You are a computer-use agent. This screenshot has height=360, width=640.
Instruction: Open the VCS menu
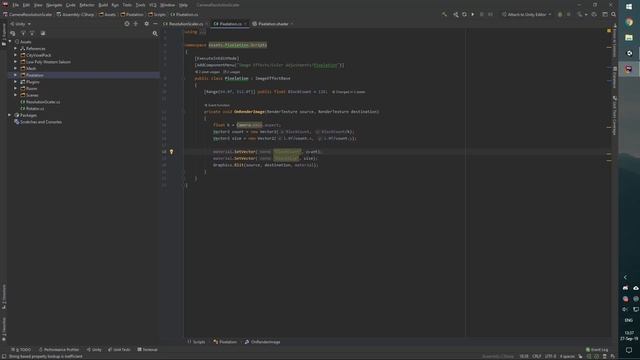(x=153, y=5)
